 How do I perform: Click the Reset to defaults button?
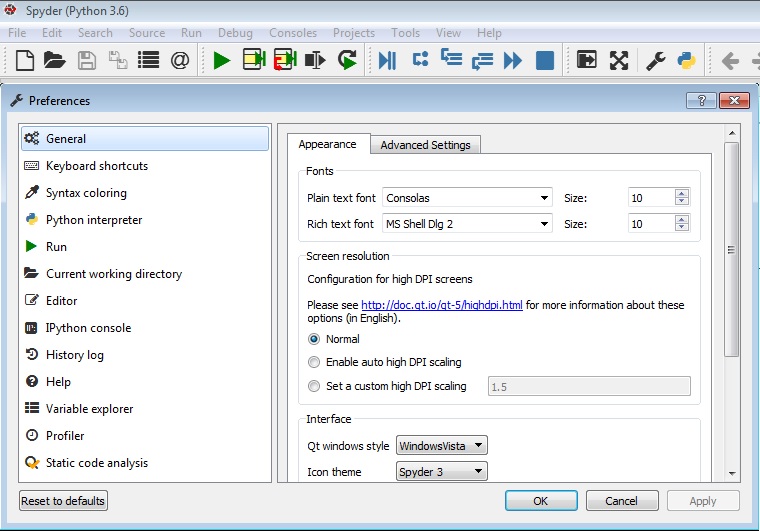[x=63, y=500]
